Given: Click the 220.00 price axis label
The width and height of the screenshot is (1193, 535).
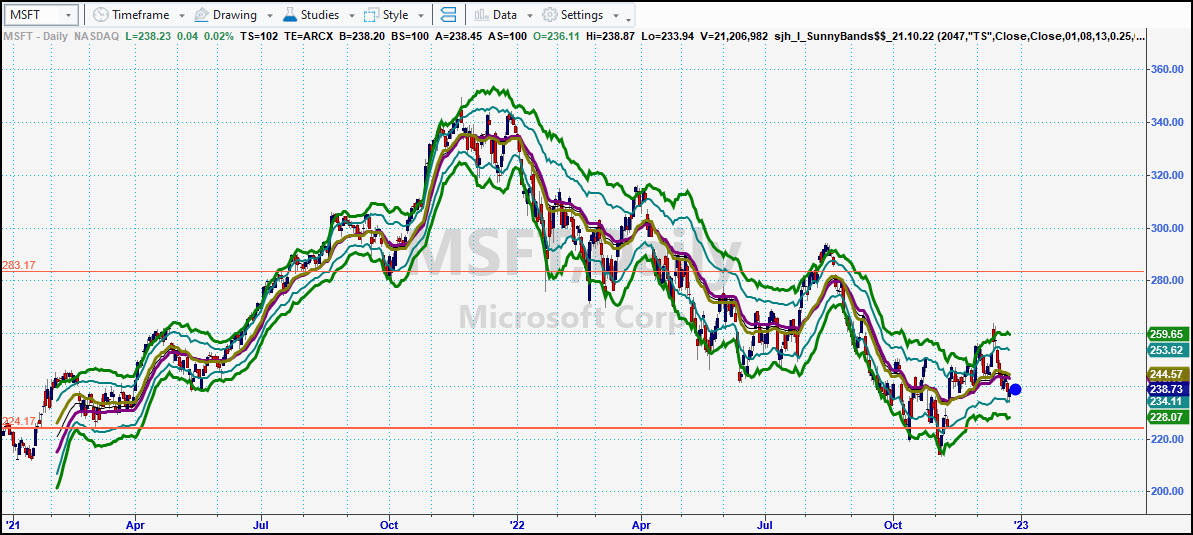Looking at the screenshot, I should pyautogui.click(x=1166, y=439).
